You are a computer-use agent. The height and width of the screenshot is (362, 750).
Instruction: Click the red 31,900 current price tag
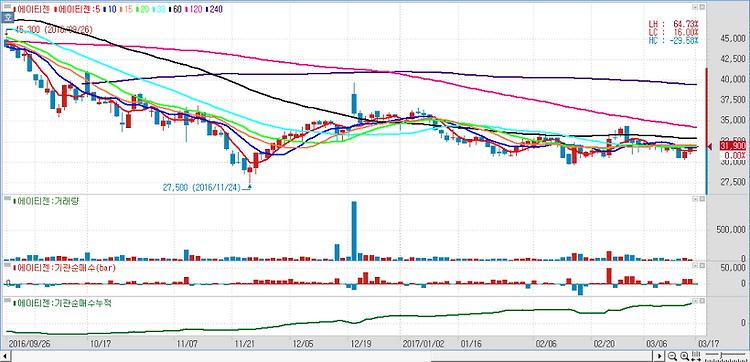pyautogui.click(x=733, y=147)
